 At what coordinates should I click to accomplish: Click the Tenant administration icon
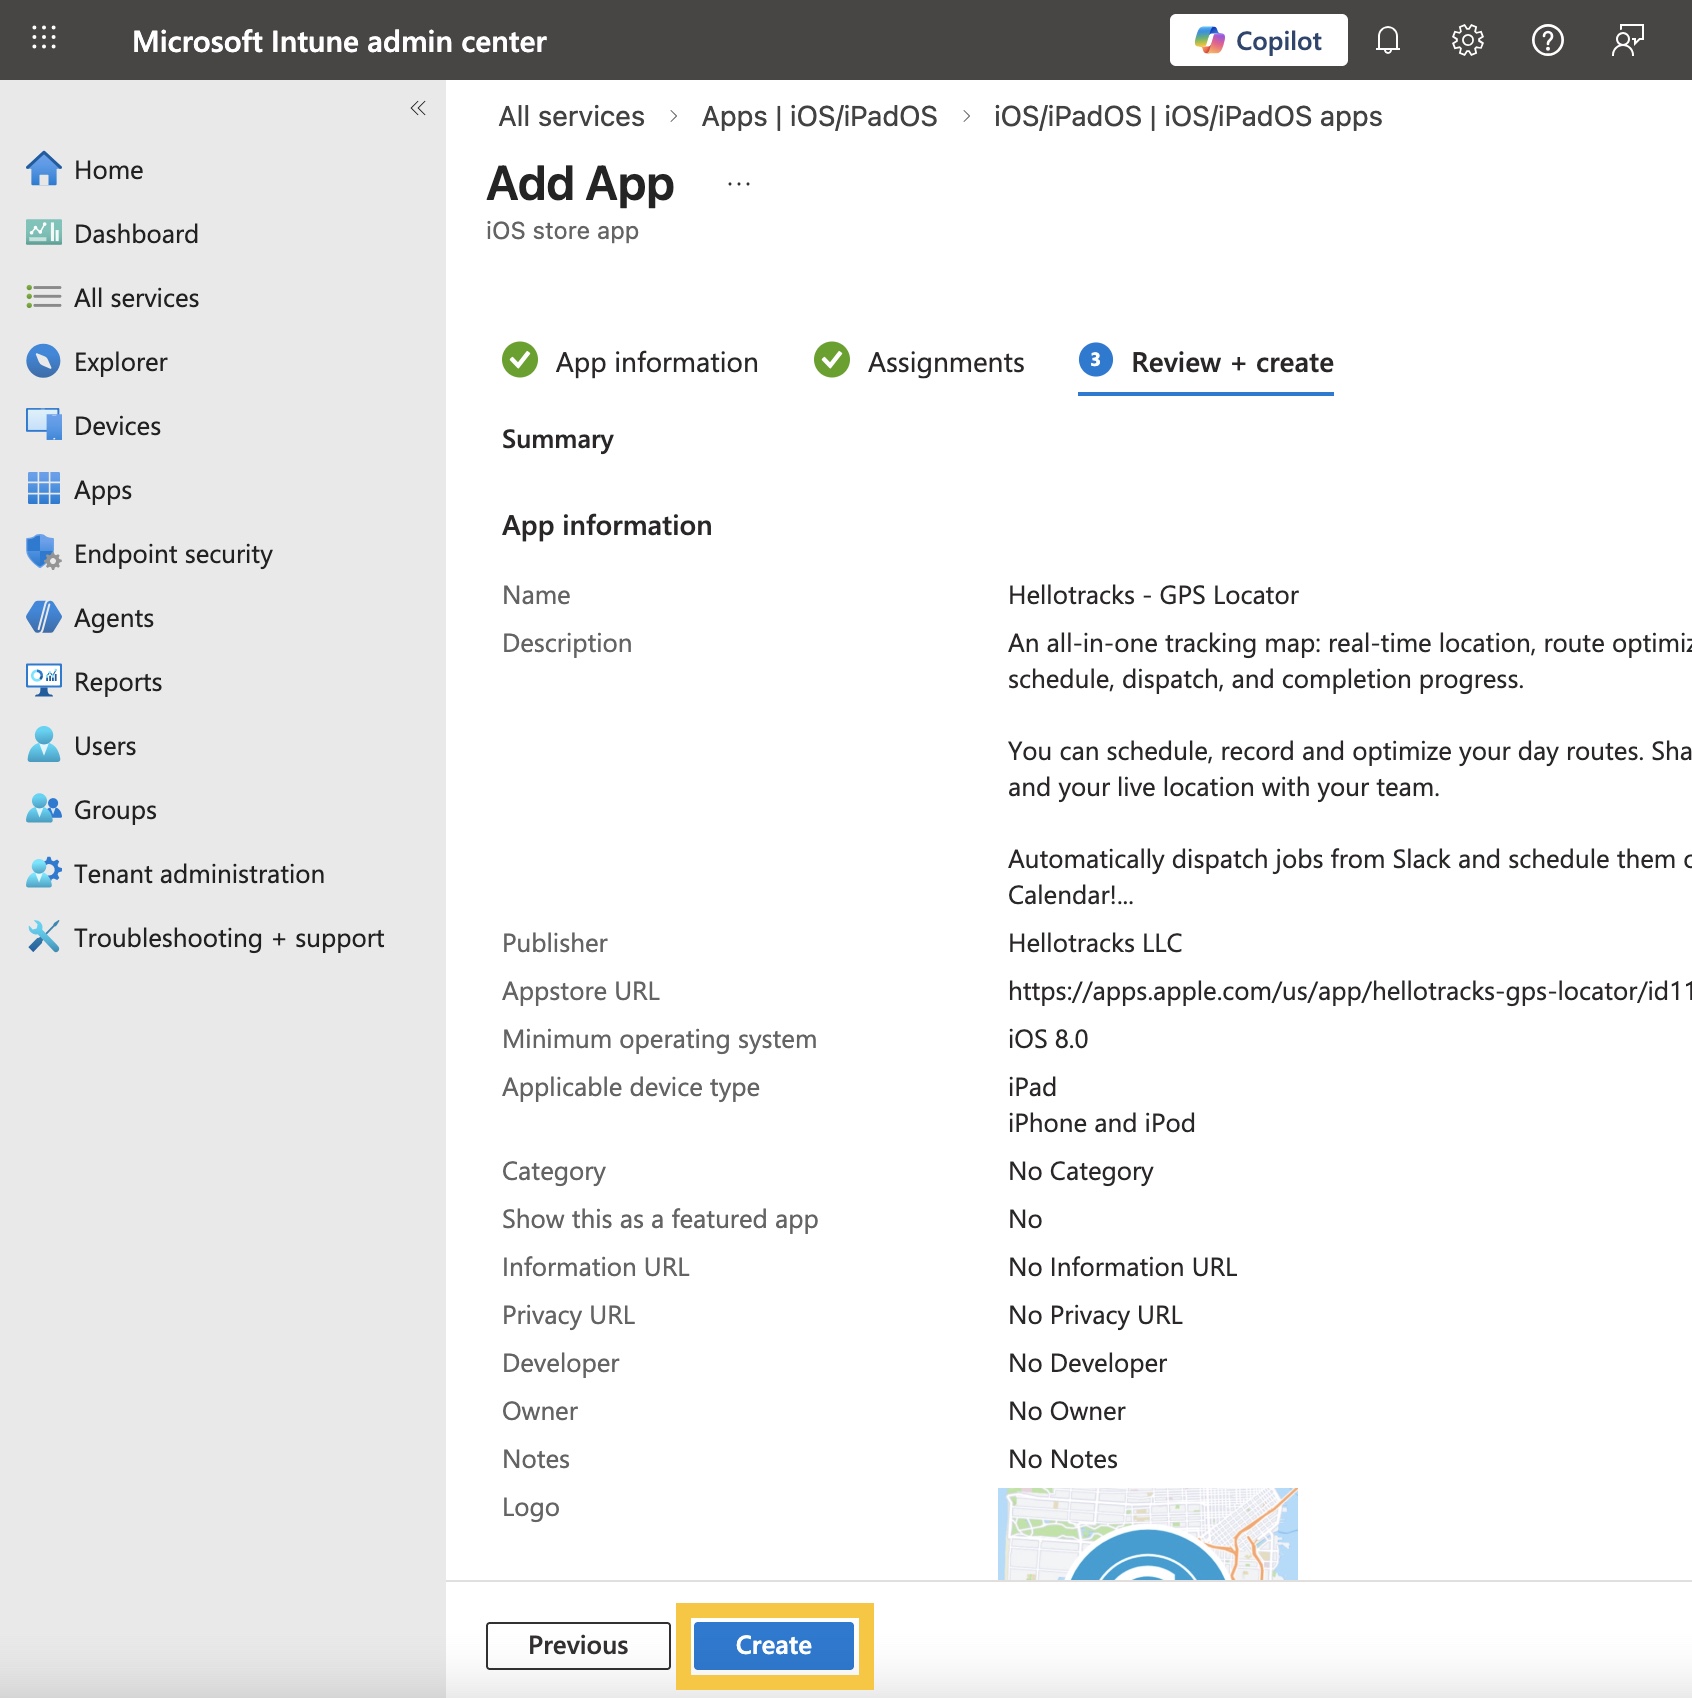pyautogui.click(x=43, y=873)
